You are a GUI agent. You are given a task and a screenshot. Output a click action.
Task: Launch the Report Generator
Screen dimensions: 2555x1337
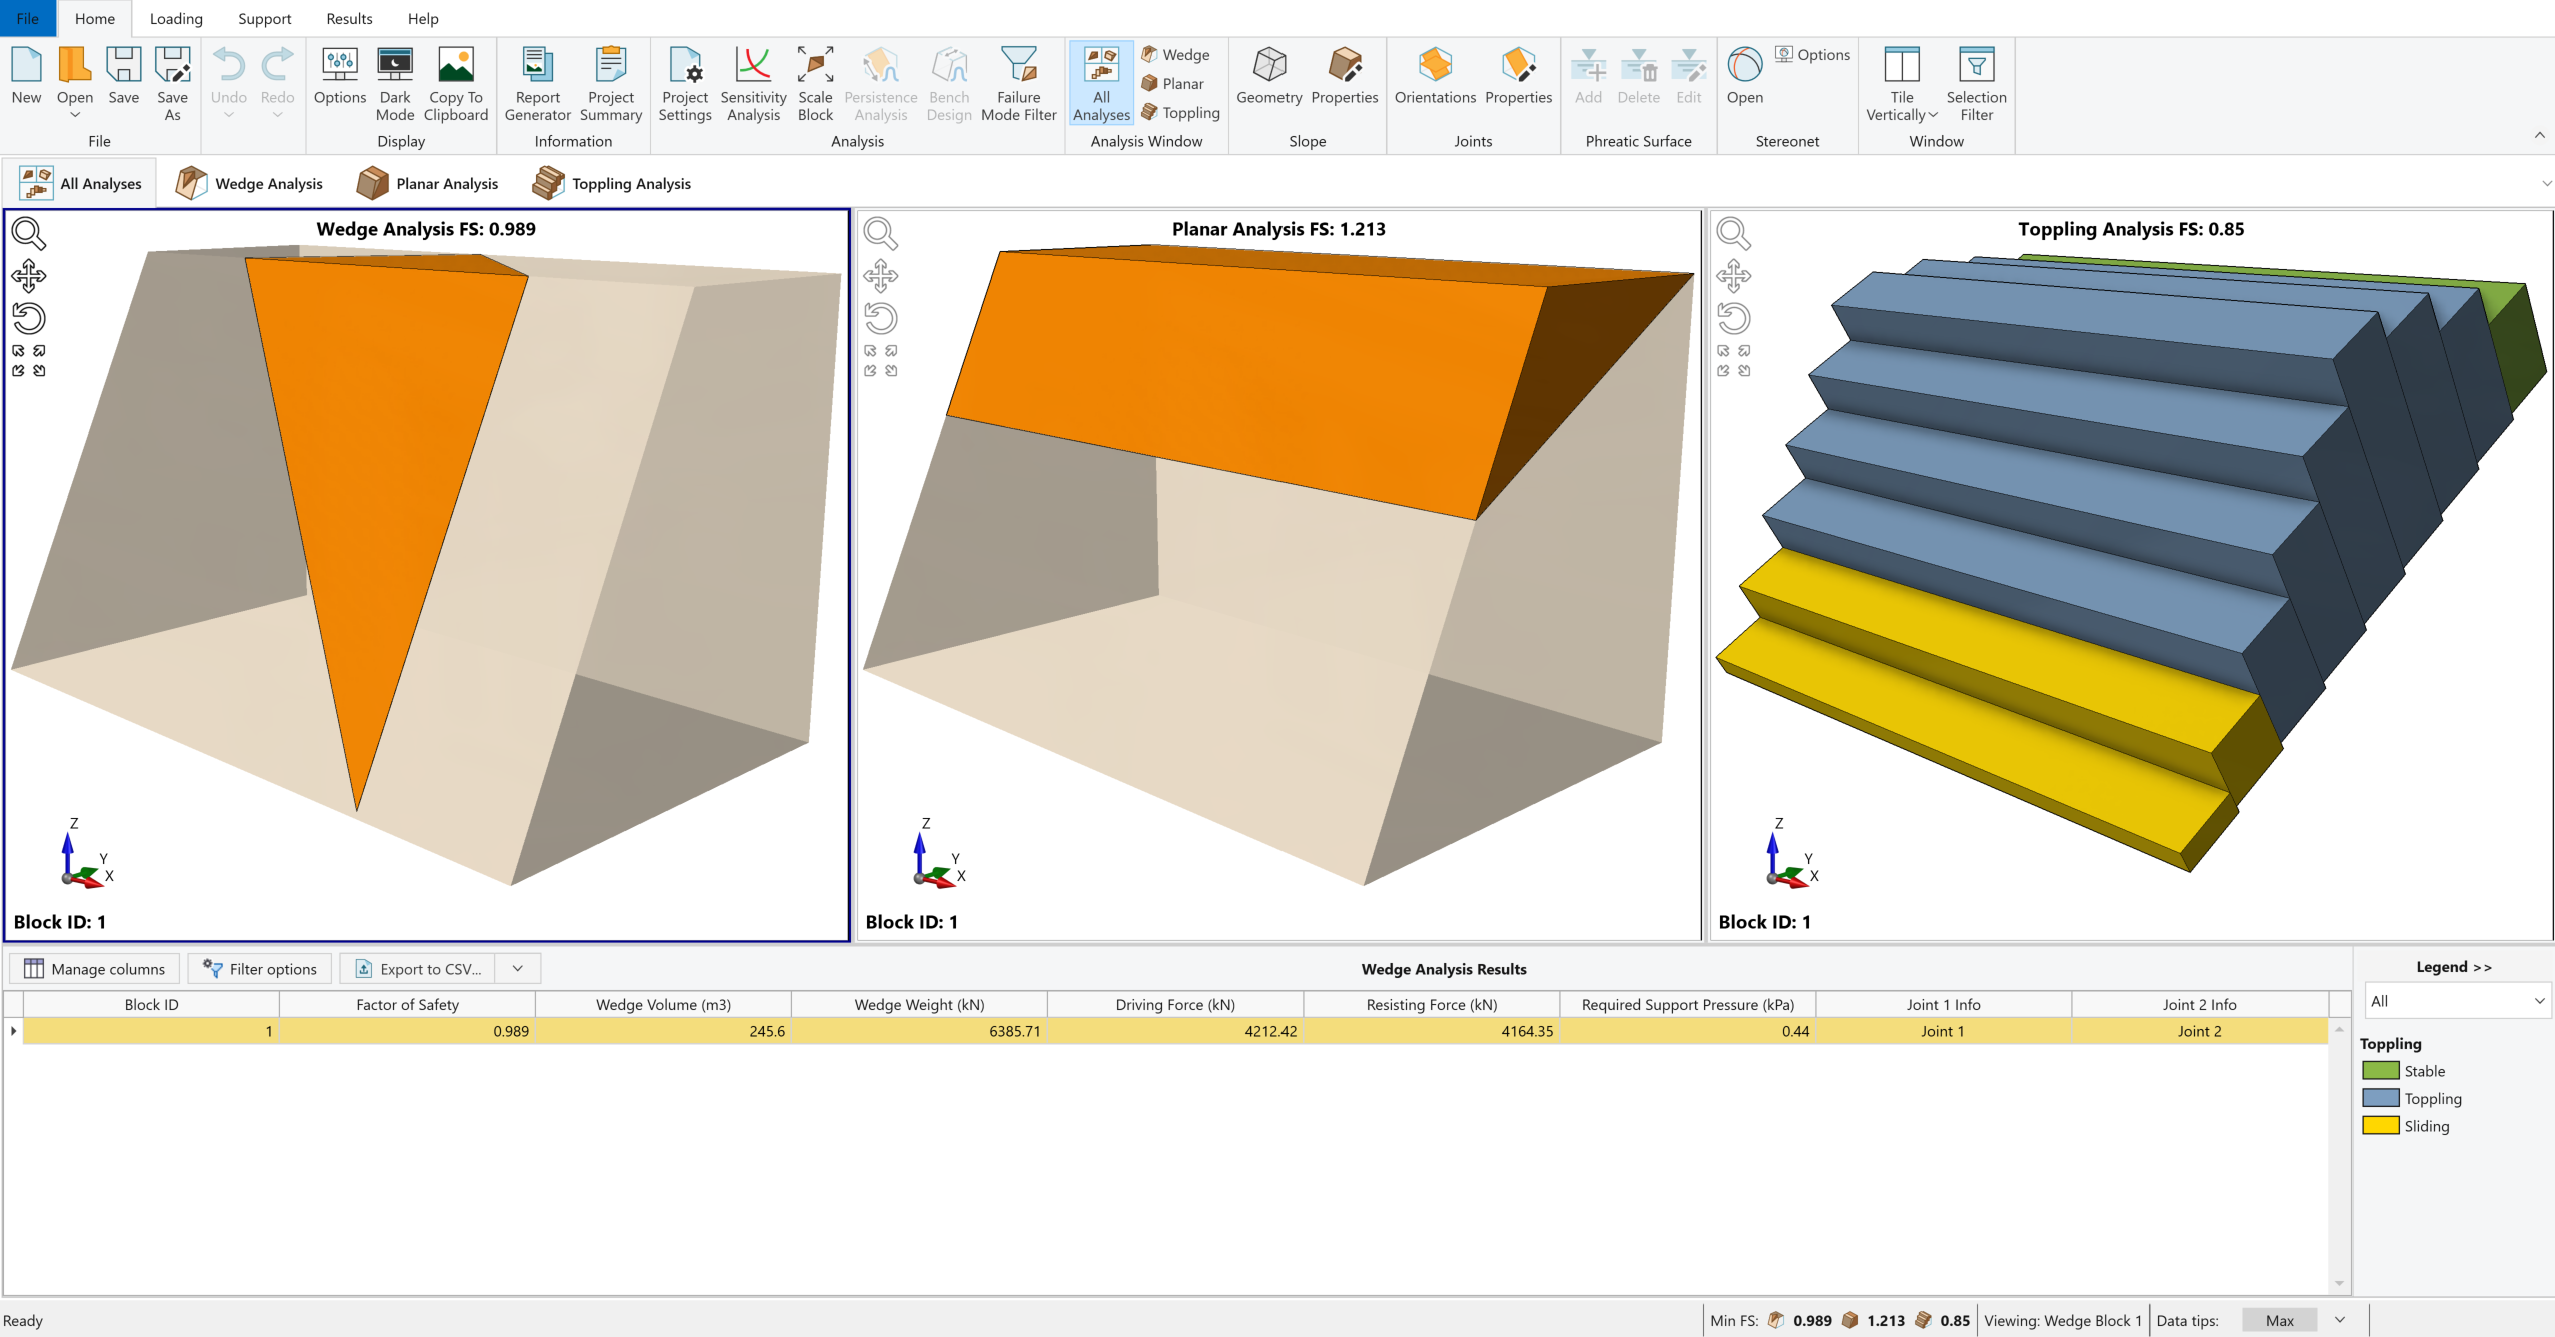point(538,84)
